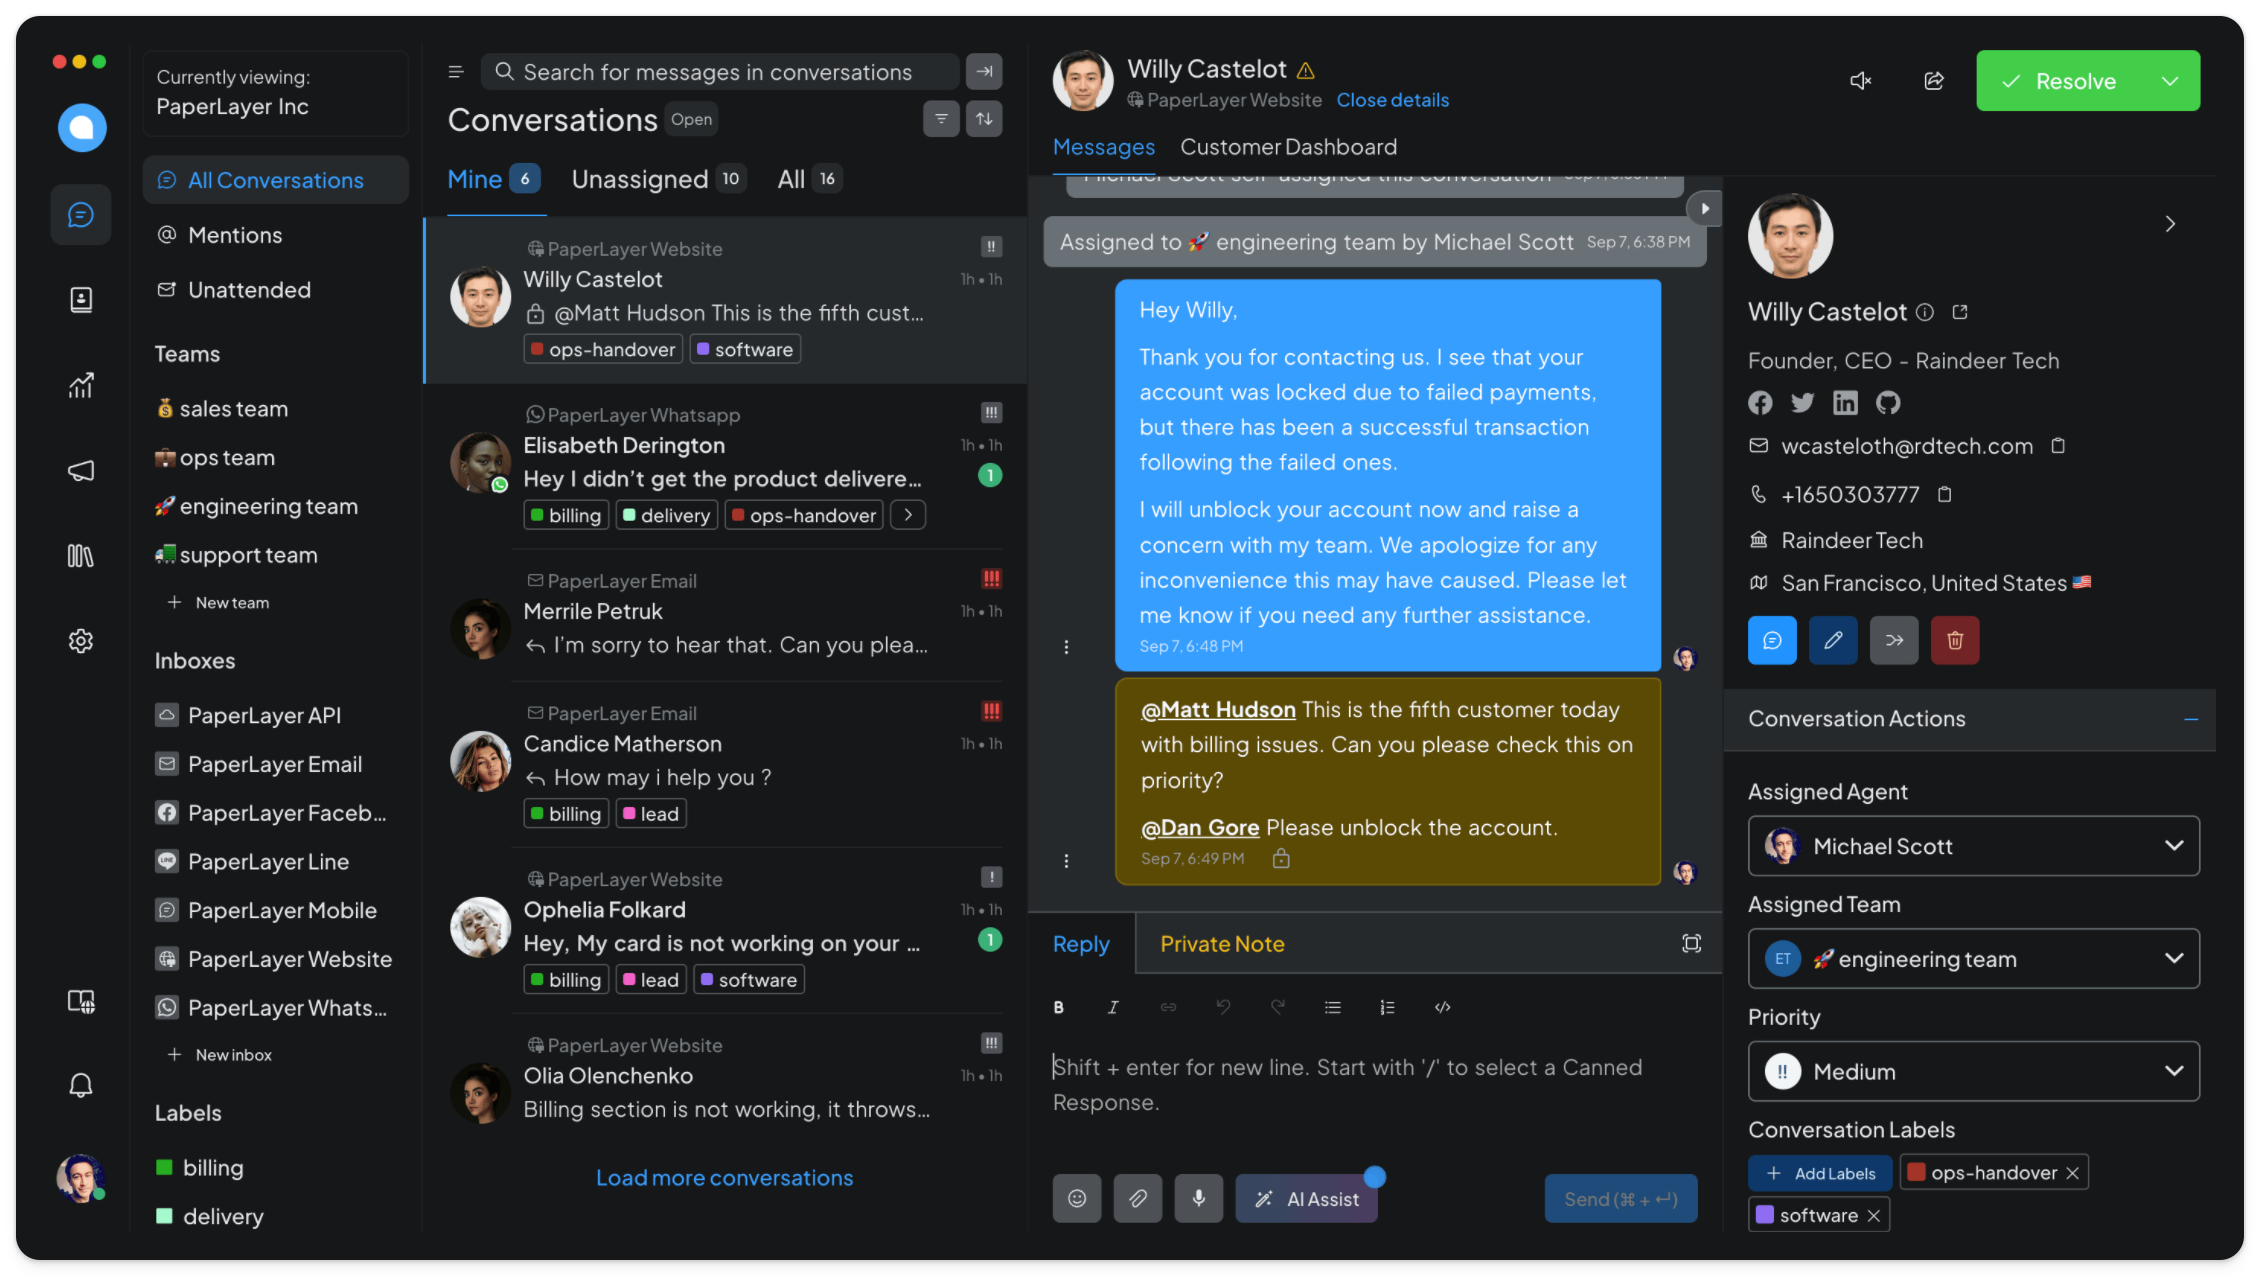The width and height of the screenshot is (2260, 1276).
Task: Collapse the Conversation Actions section
Action: pyautogui.click(x=2191, y=719)
